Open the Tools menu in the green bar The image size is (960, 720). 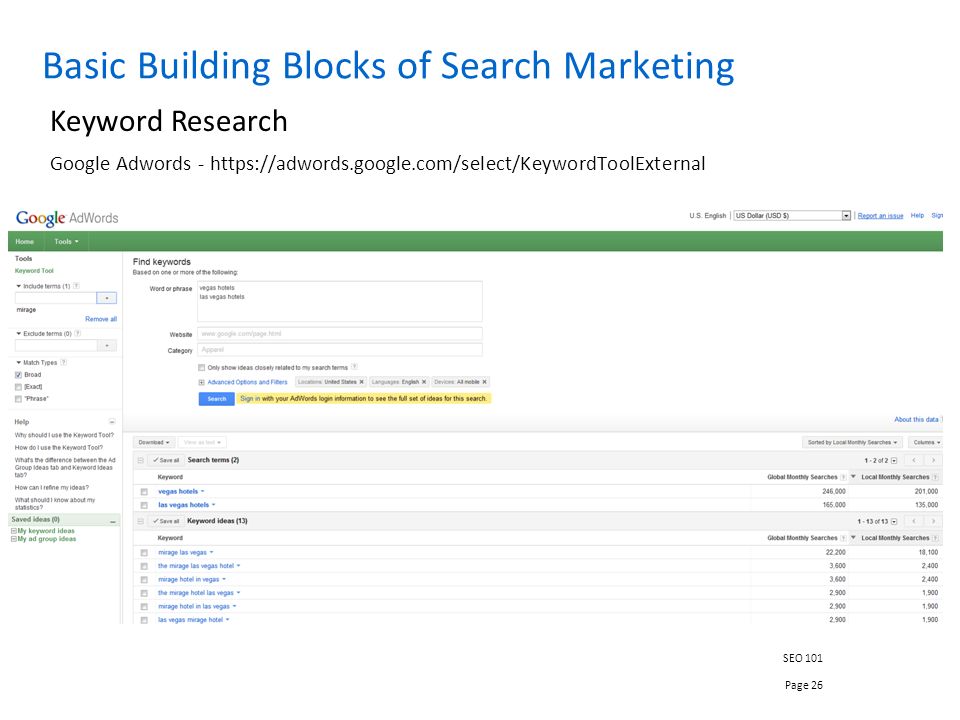click(x=66, y=242)
